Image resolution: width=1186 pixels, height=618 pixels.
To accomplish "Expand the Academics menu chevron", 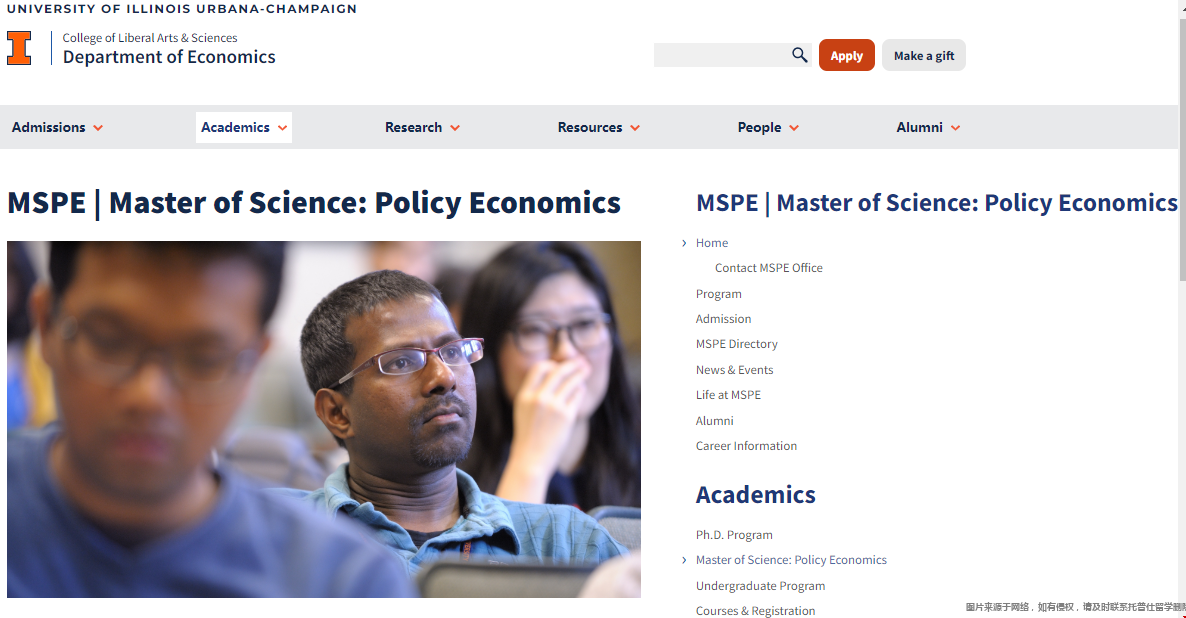I will click(x=283, y=129).
